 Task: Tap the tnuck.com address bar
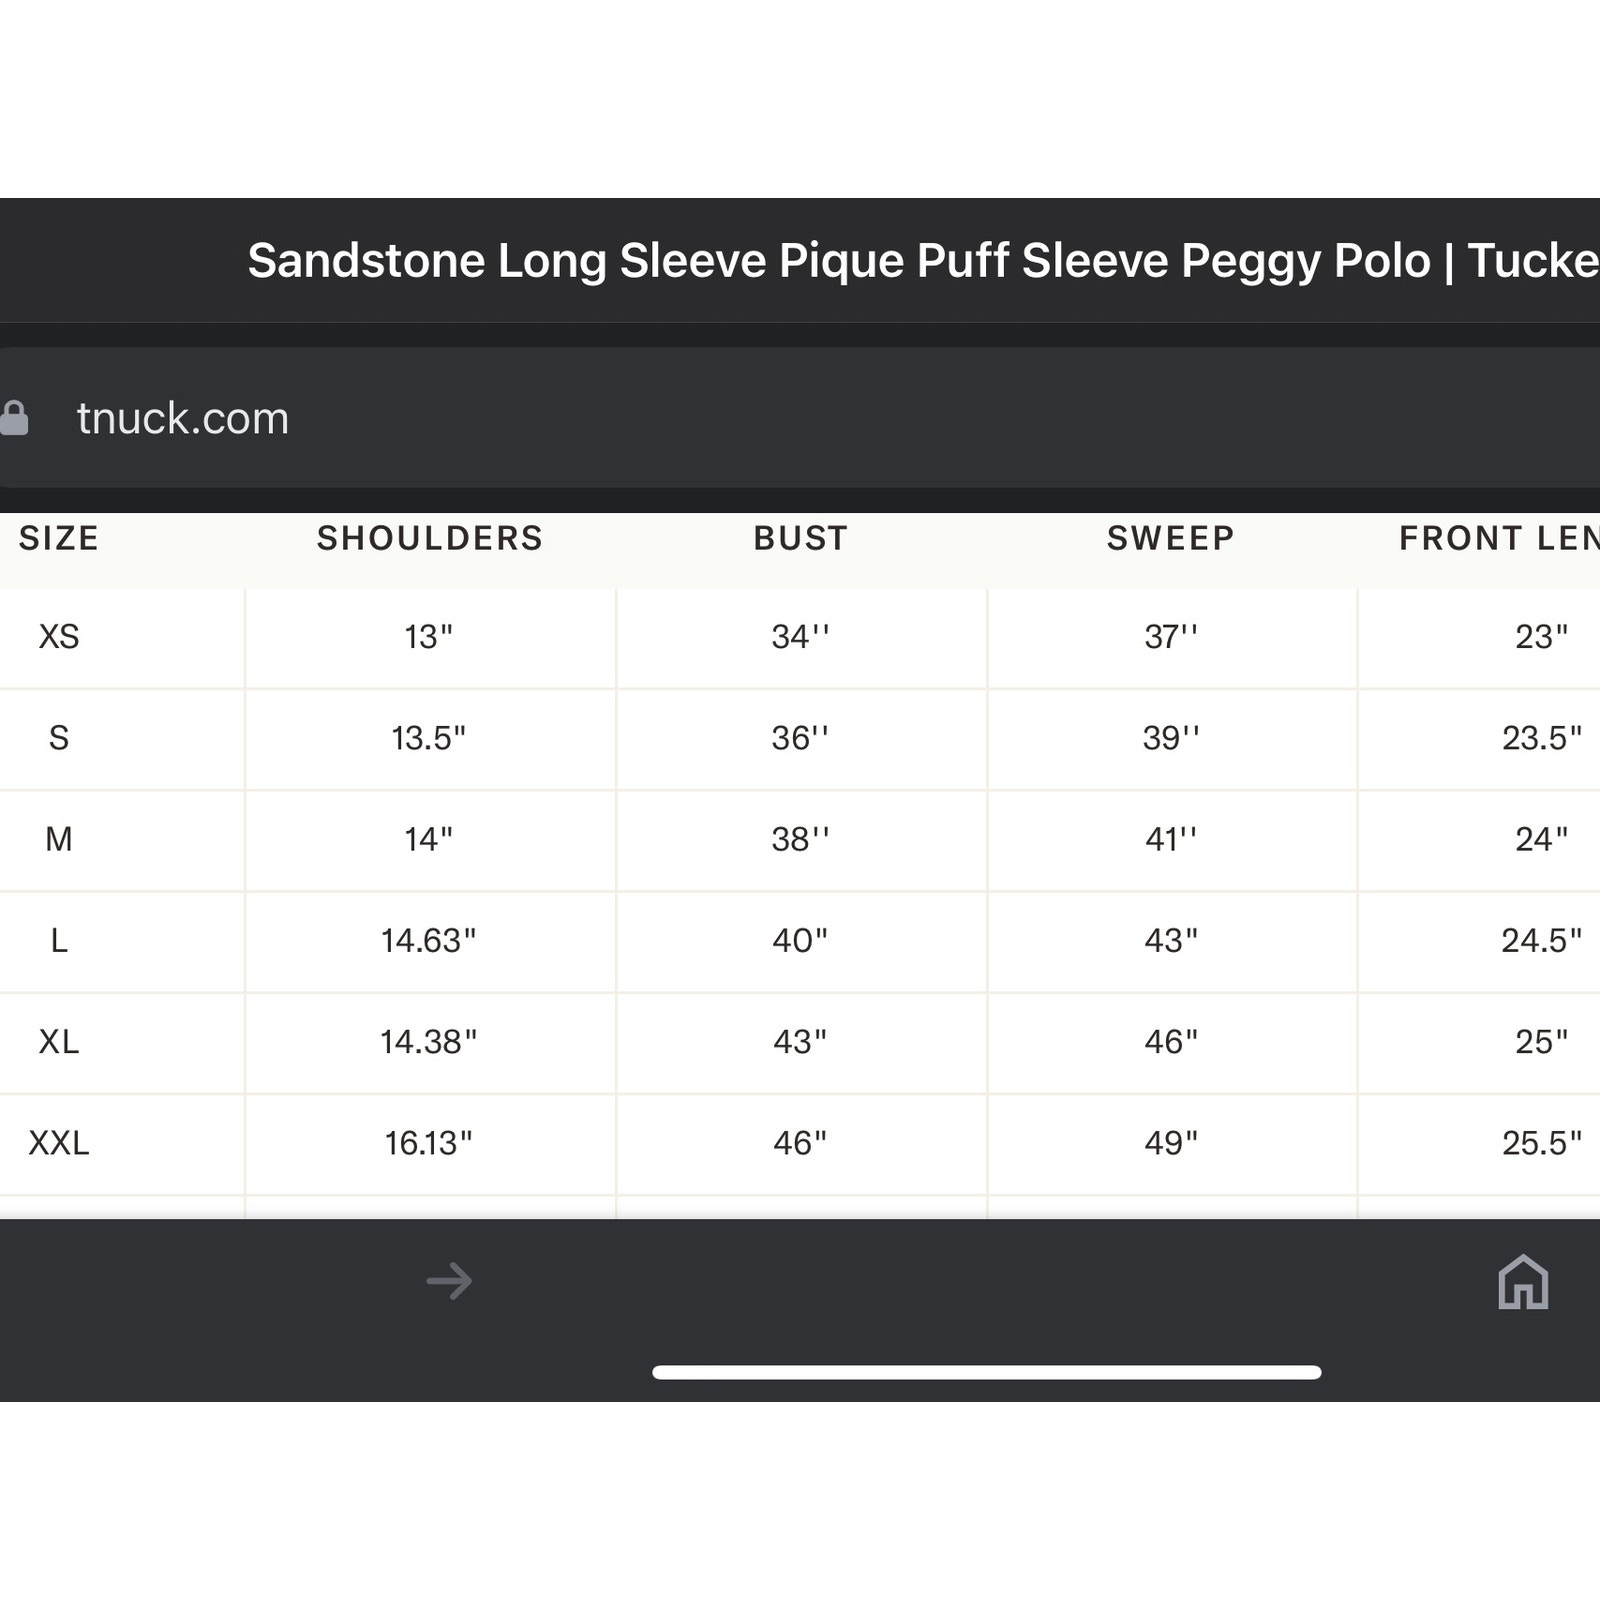800,418
